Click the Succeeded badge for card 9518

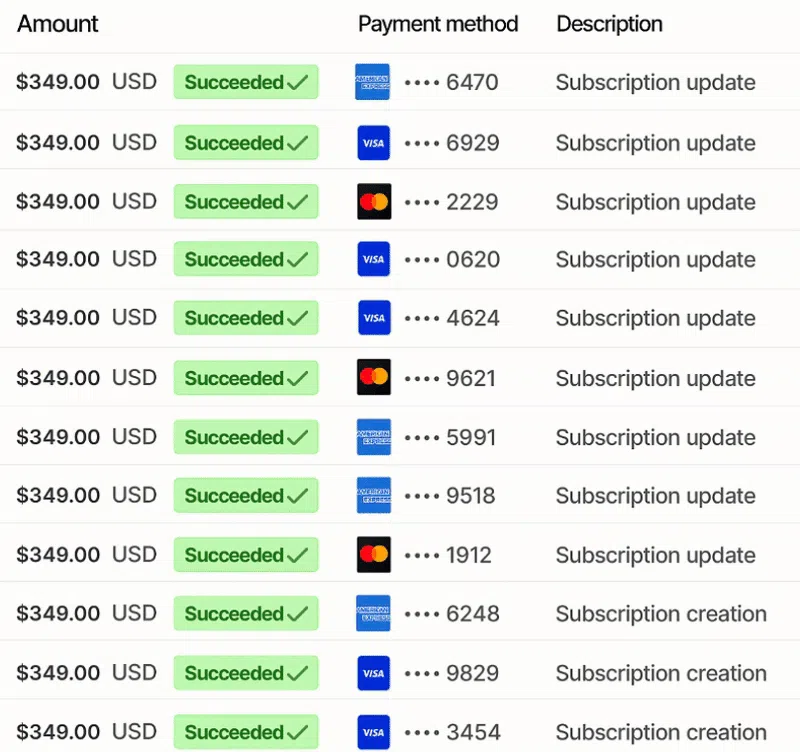246,495
